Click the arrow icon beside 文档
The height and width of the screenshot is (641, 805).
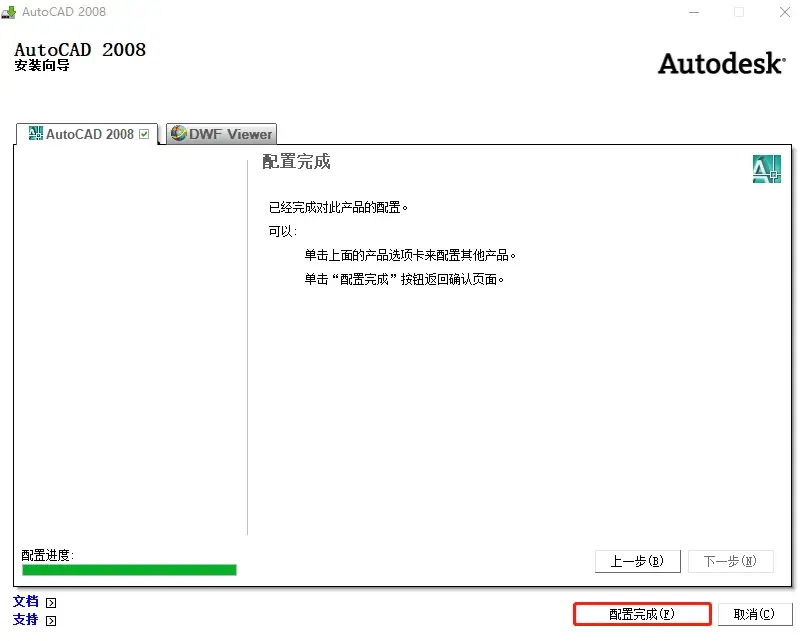click(51, 603)
